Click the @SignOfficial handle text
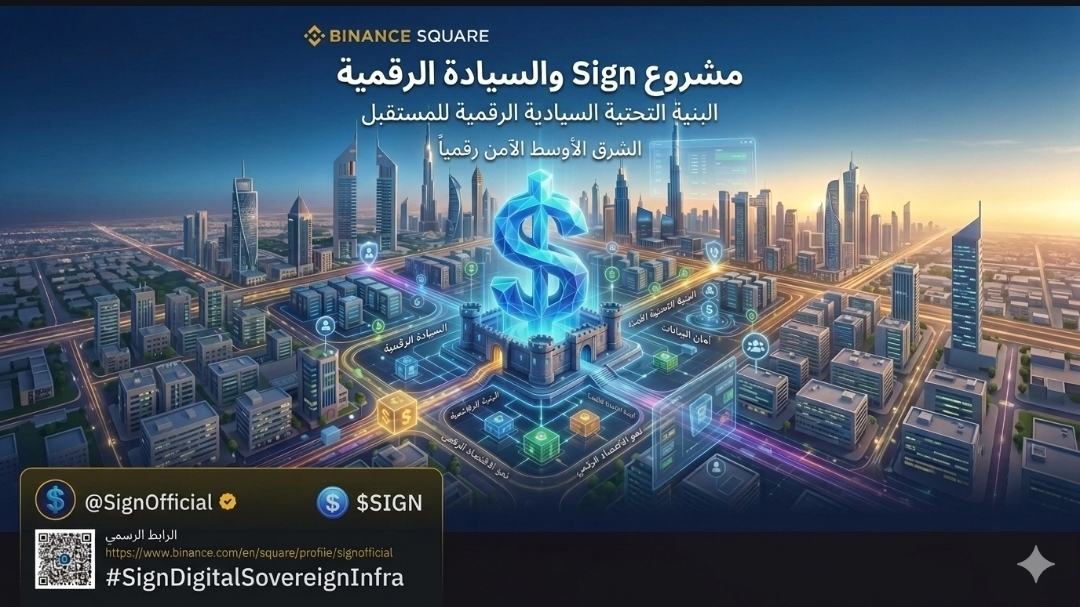Viewport: 1080px width, 607px height. [148, 502]
